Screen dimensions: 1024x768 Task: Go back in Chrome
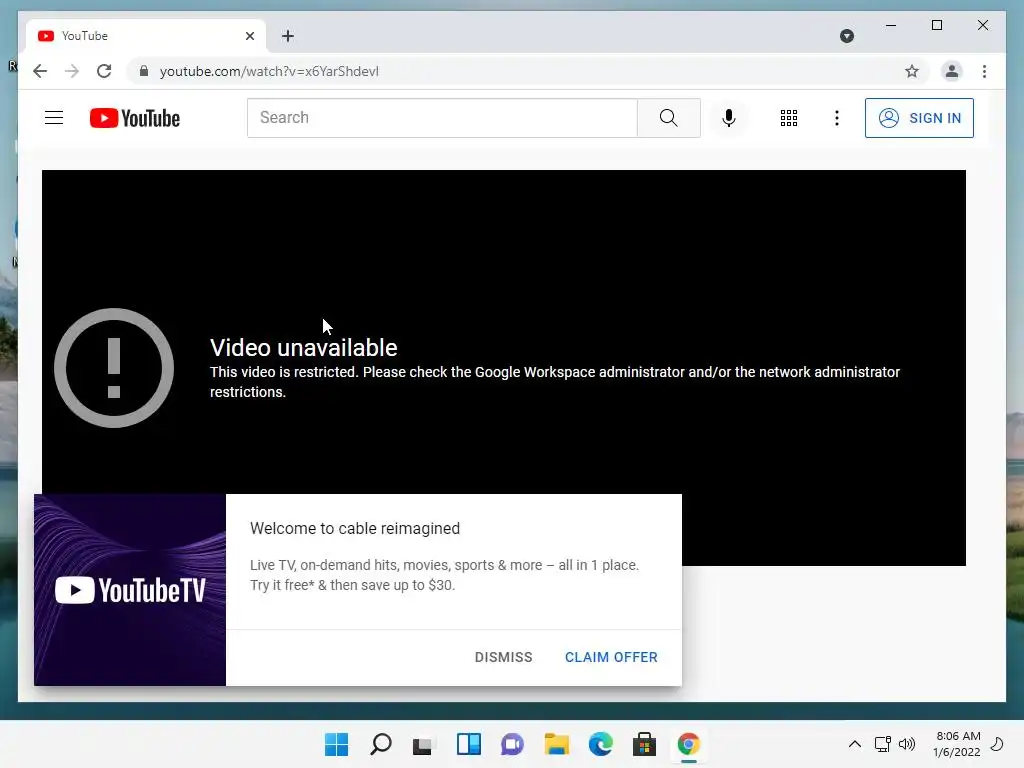pos(40,71)
